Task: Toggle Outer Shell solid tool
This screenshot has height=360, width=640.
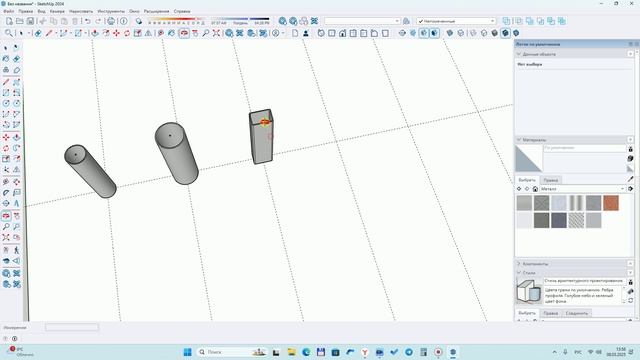Action: coord(506,21)
